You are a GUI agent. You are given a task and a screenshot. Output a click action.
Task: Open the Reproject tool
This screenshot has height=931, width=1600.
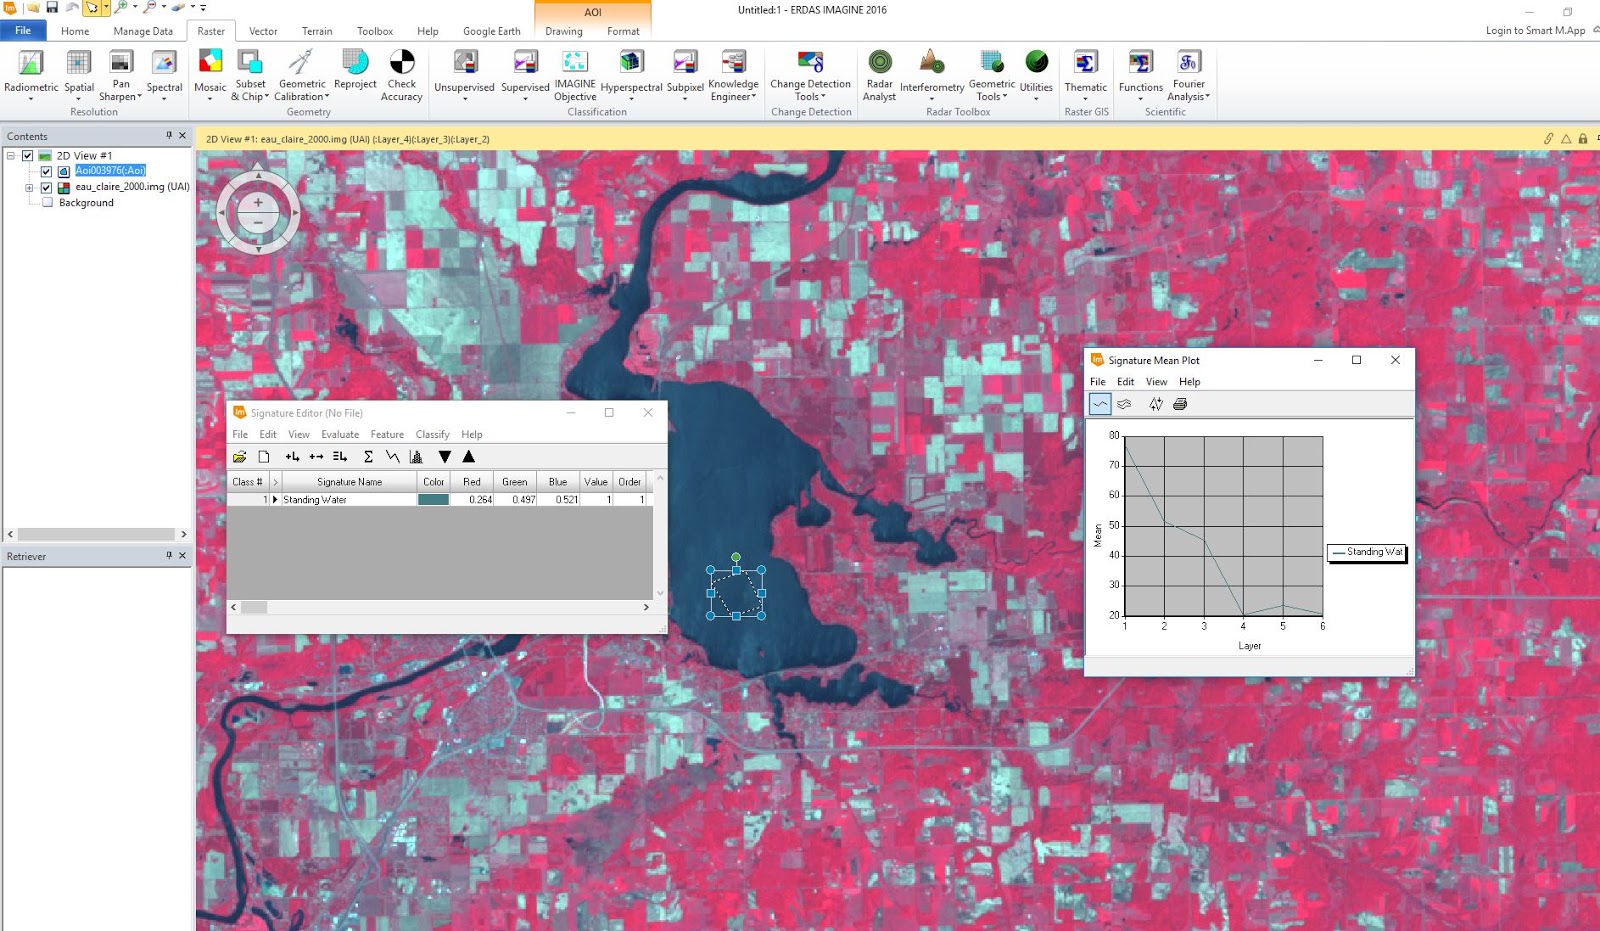355,70
